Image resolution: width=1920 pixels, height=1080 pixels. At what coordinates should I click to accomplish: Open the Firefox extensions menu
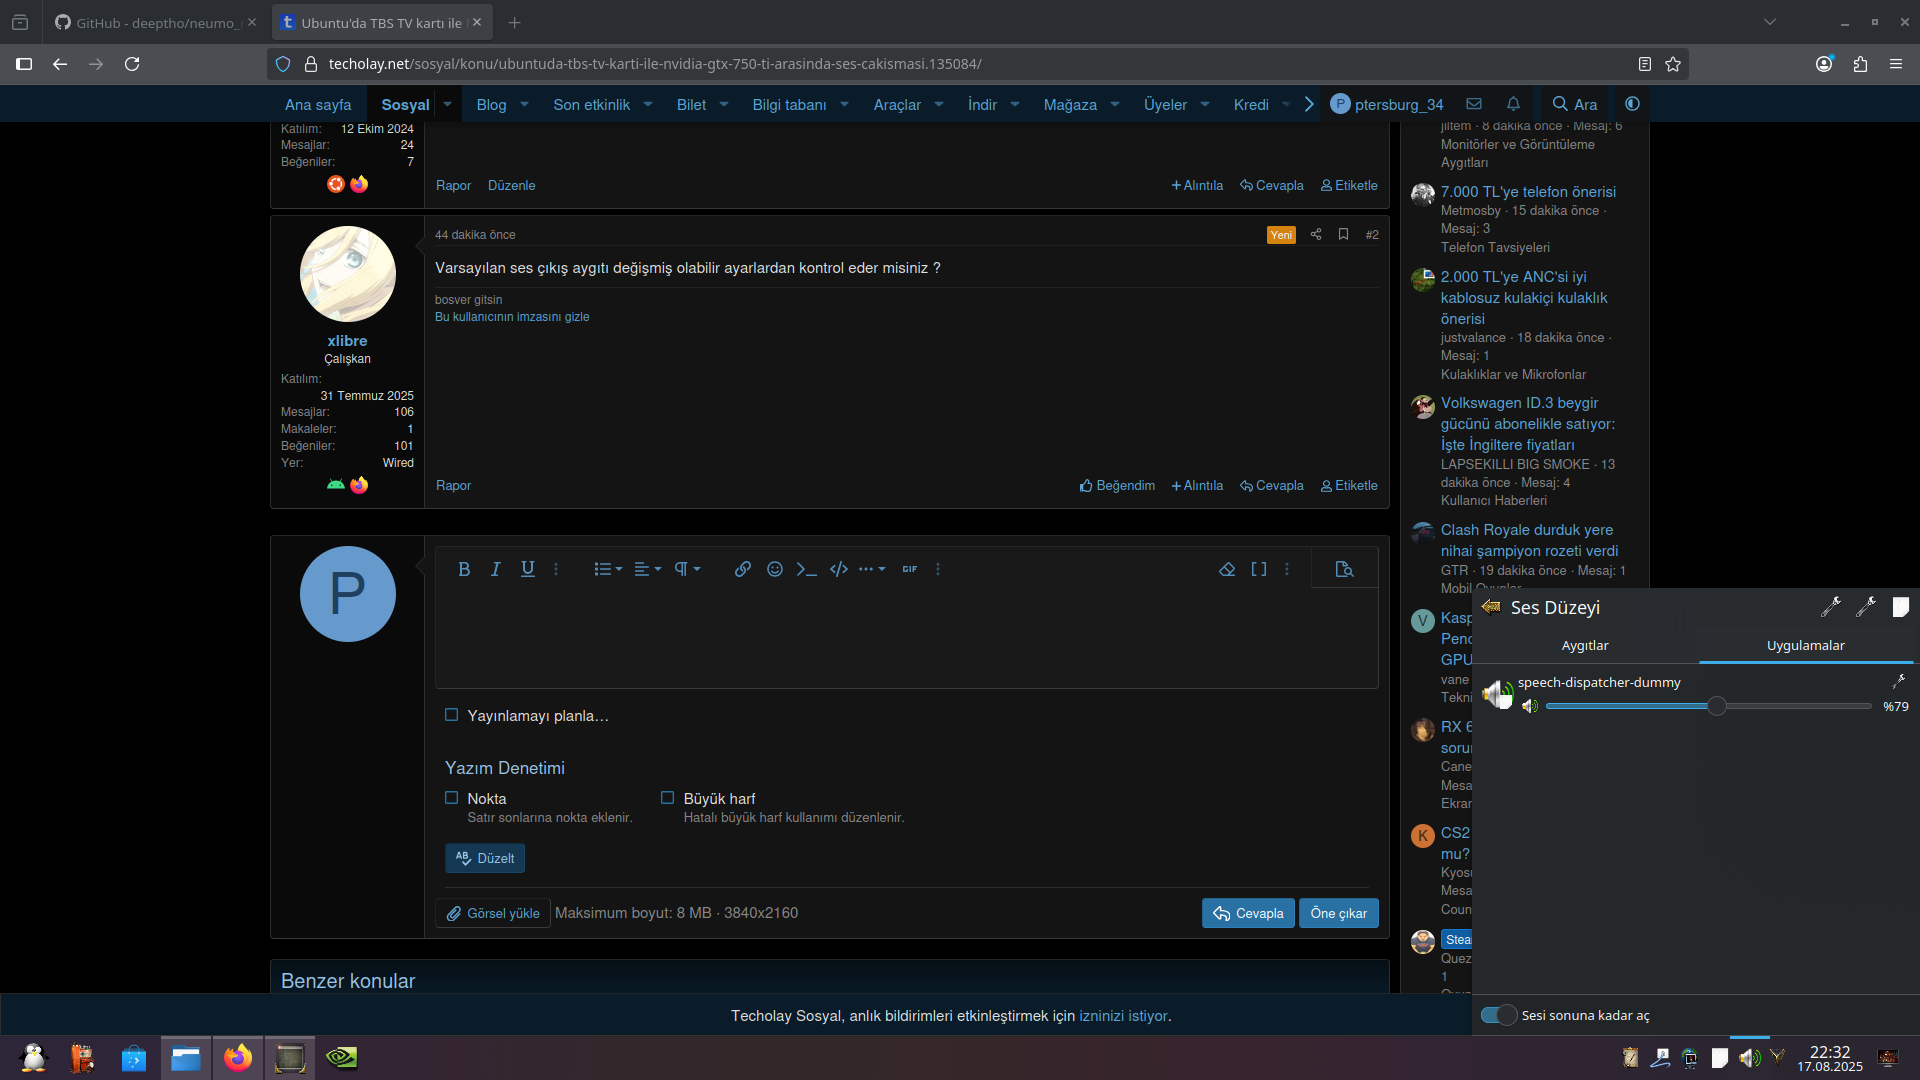point(1860,64)
